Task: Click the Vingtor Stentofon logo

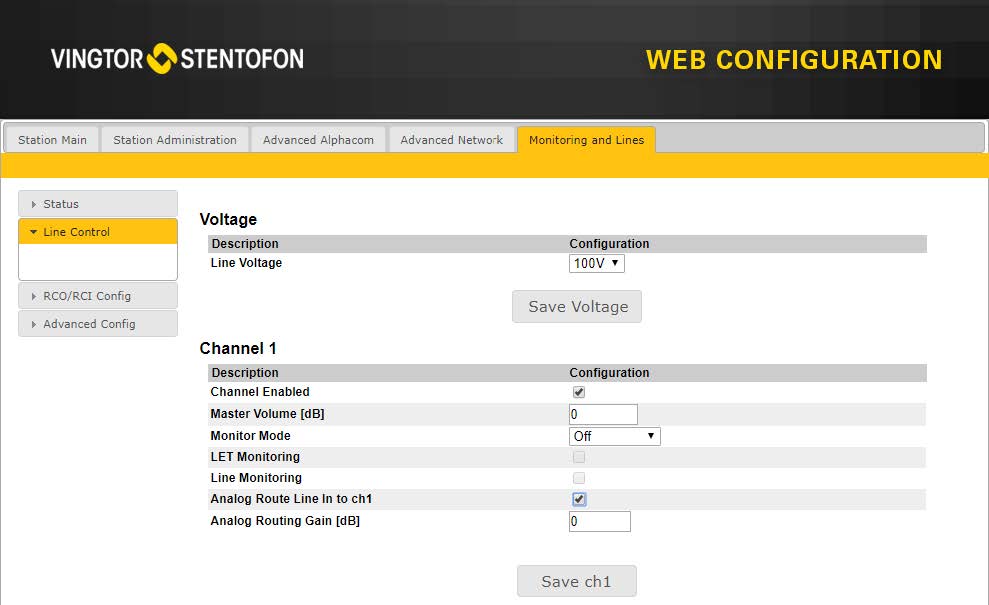Action: (x=177, y=58)
